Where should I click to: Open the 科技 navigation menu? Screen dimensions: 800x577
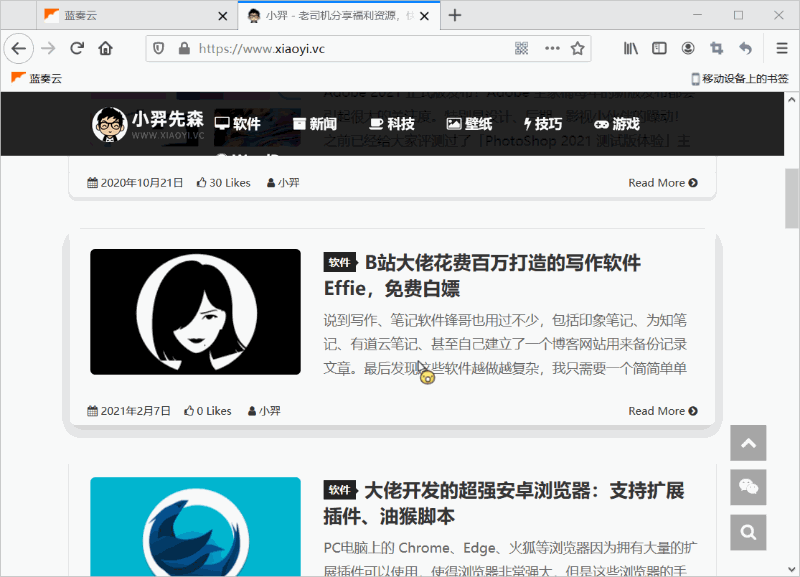click(x=392, y=123)
